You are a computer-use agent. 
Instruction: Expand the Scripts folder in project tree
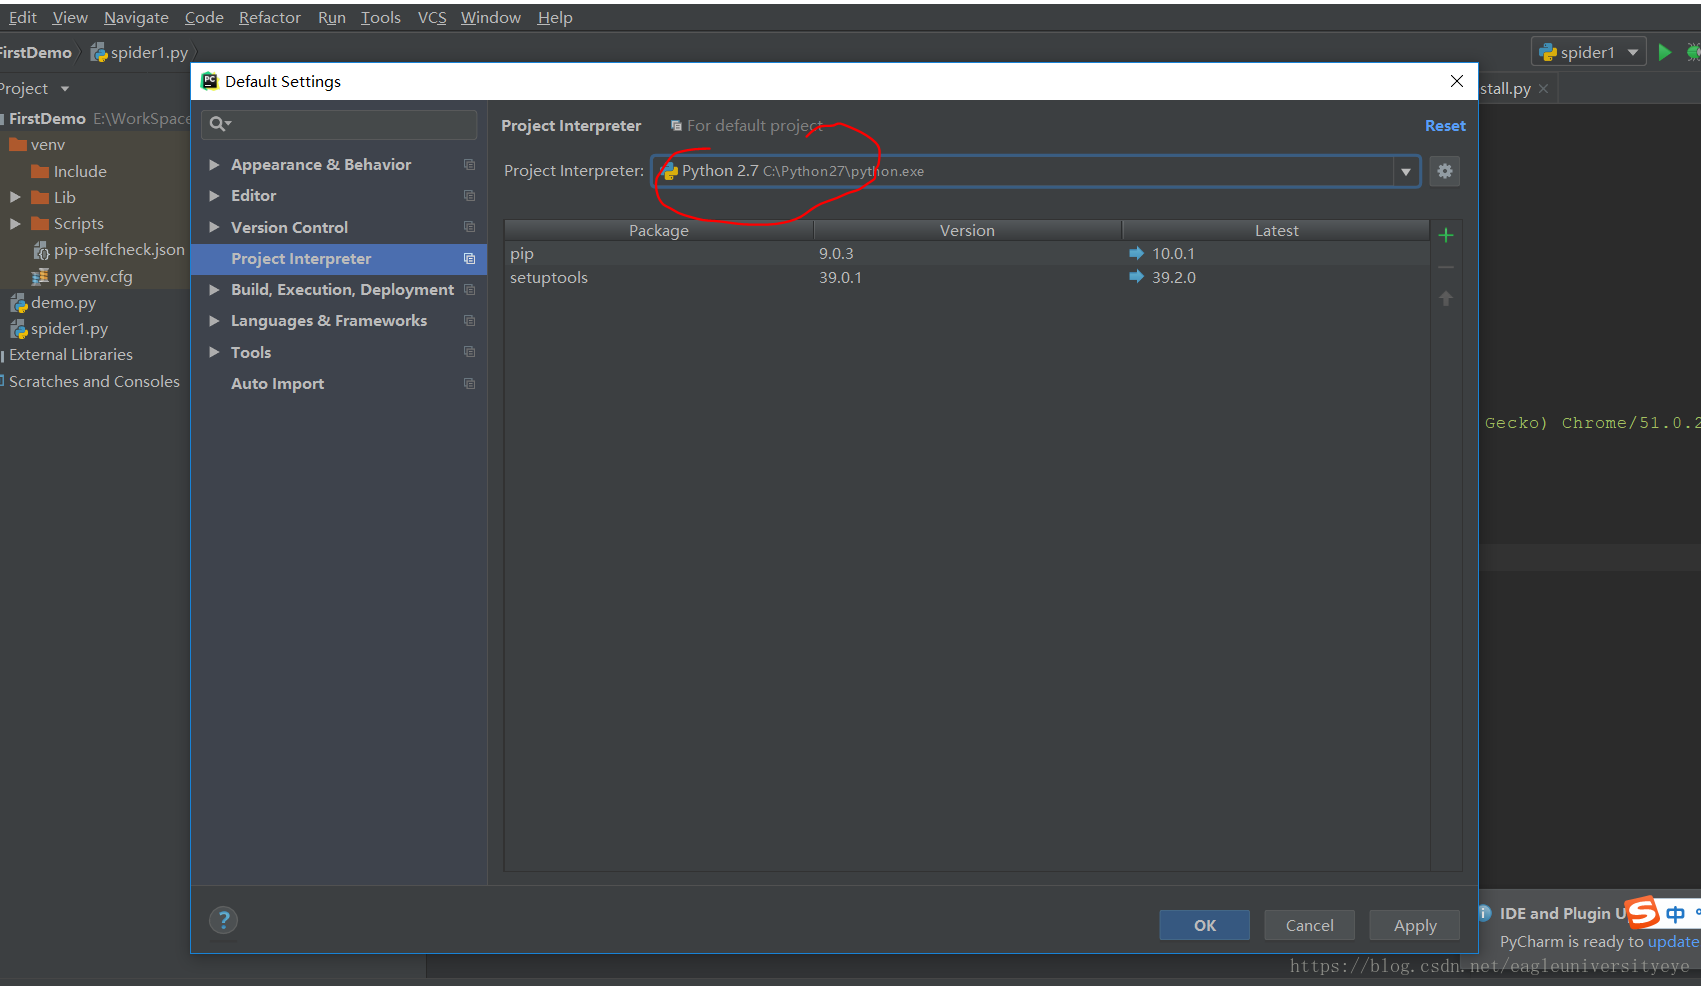tap(15, 224)
